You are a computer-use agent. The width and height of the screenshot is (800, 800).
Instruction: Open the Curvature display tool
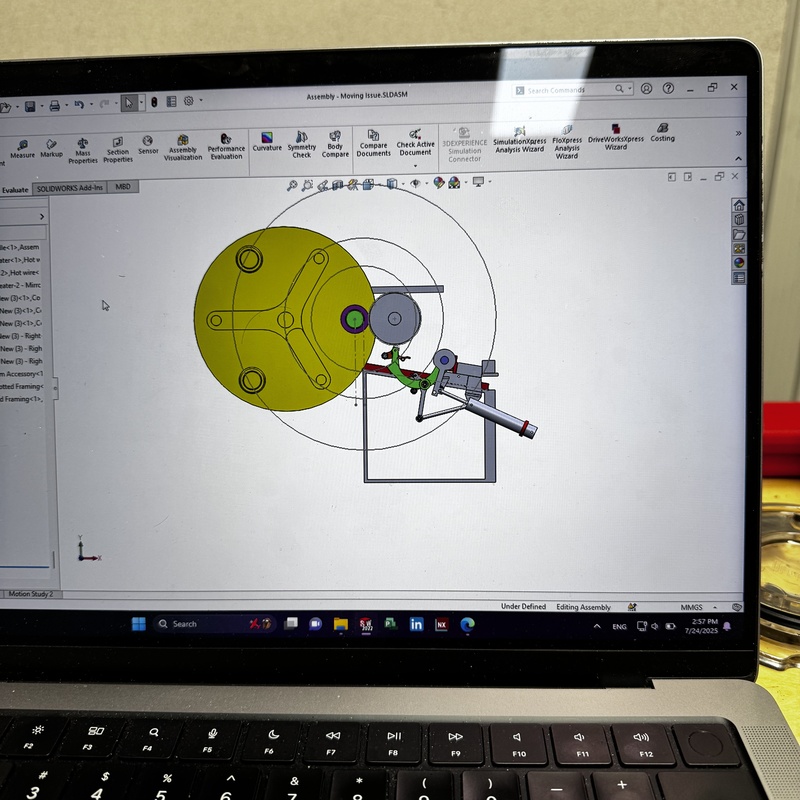267,140
